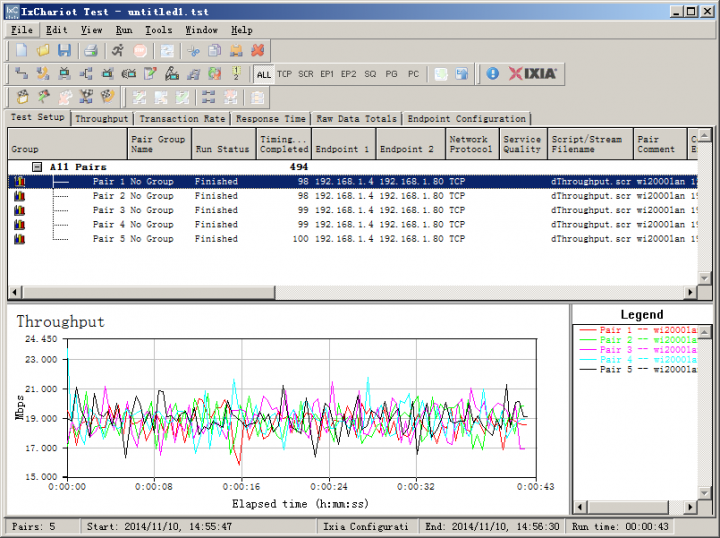
Task: Toggle the TCP filter button
Action: [x=284, y=74]
